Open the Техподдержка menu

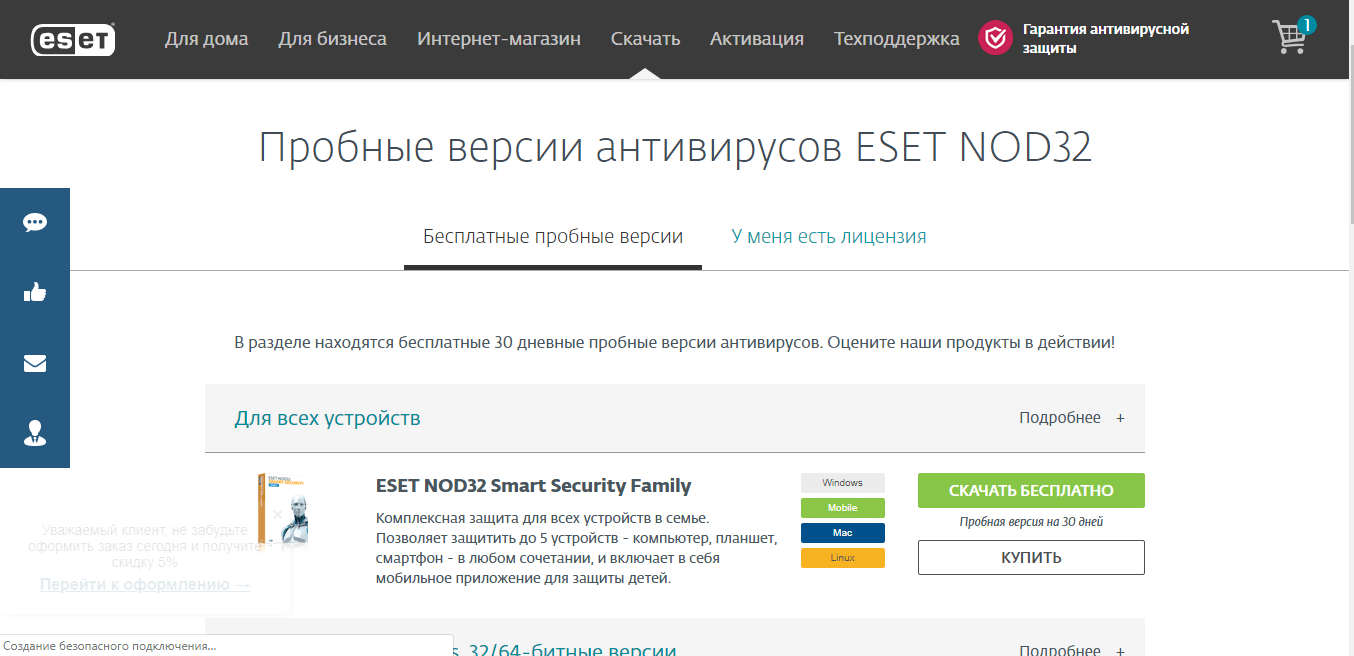(x=897, y=39)
